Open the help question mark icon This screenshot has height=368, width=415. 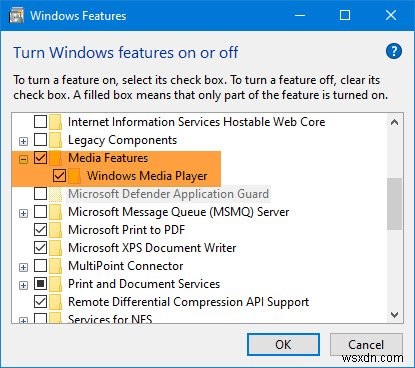click(394, 52)
